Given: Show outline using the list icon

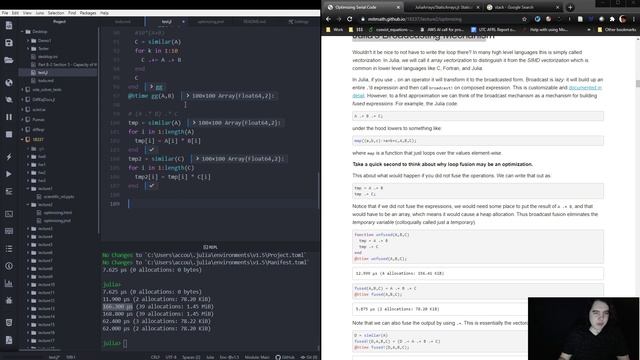Looking at the screenshot, I should coord(9,249).
